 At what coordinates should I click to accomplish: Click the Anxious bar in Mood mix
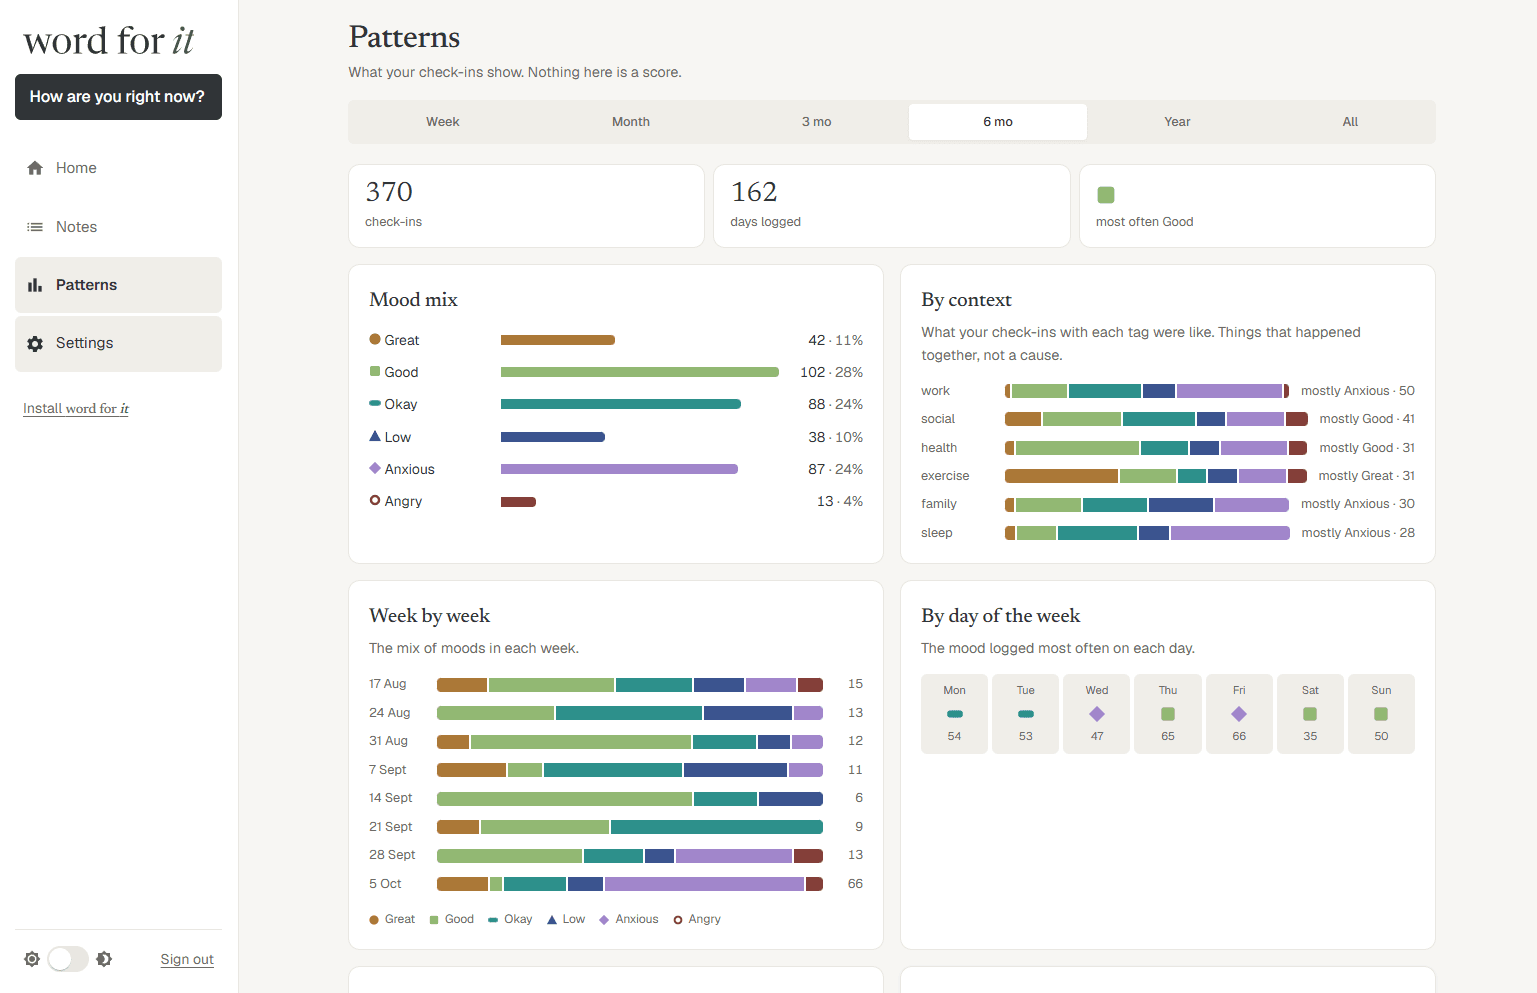click(x=619, y=469)
